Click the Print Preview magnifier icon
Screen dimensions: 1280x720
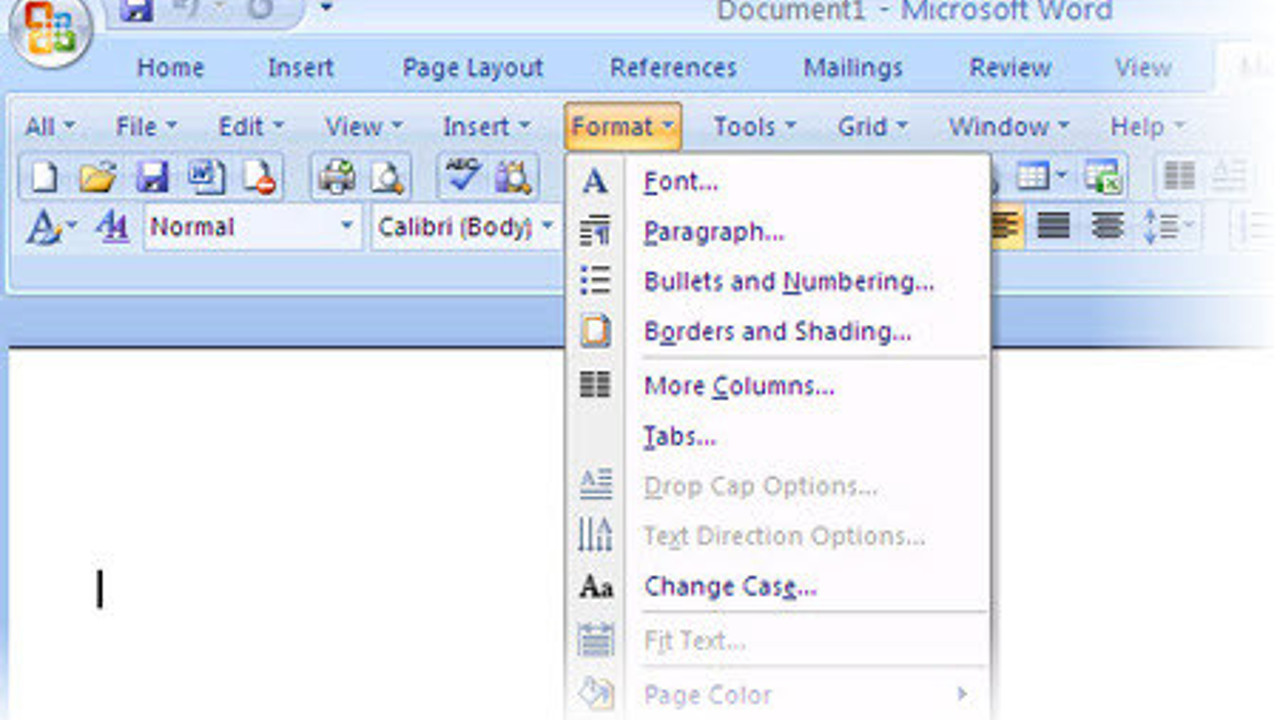(x=386, y=177)
